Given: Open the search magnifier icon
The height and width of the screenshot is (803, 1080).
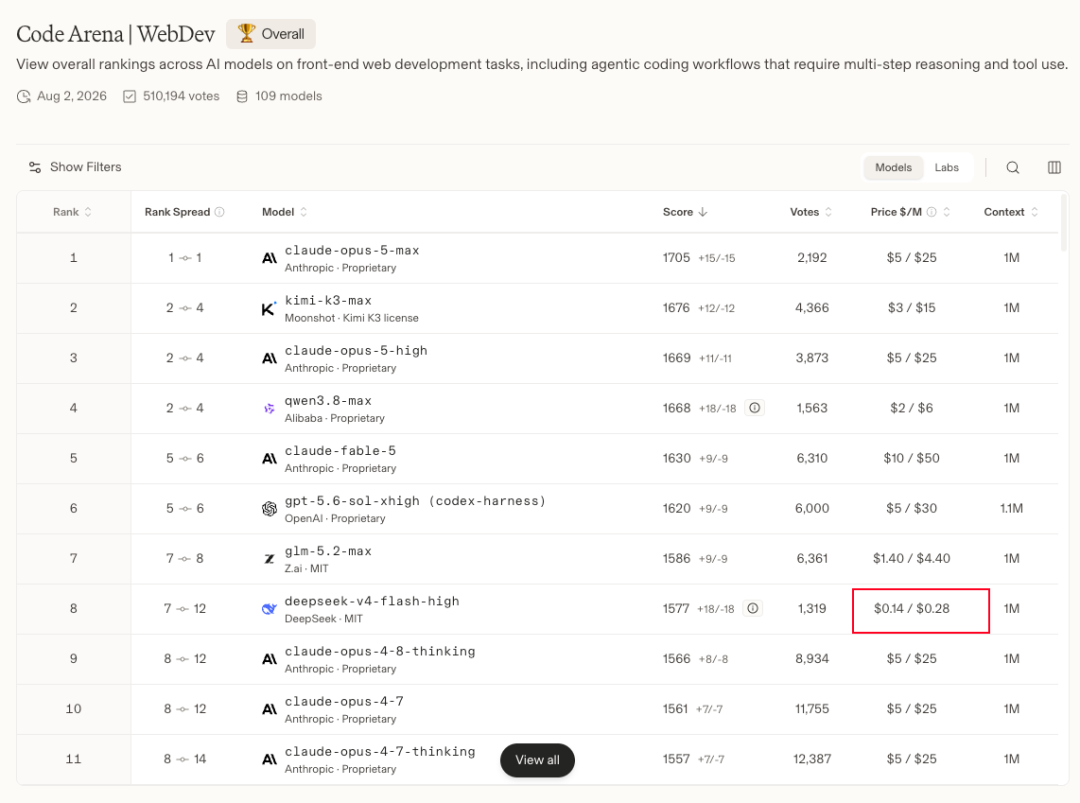Looking at the screenshot, I should click(1012, 167).
